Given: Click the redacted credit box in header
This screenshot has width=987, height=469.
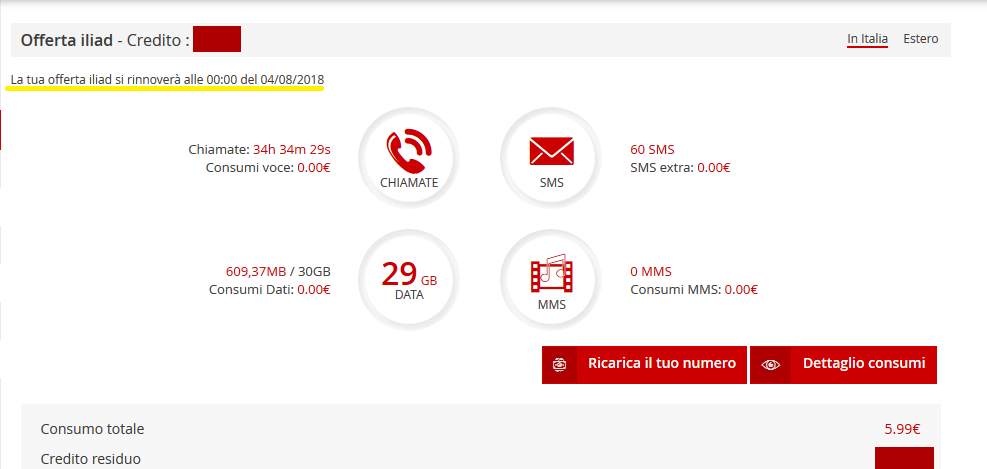Looking at the screenshot, I should (x=217, y=40).
